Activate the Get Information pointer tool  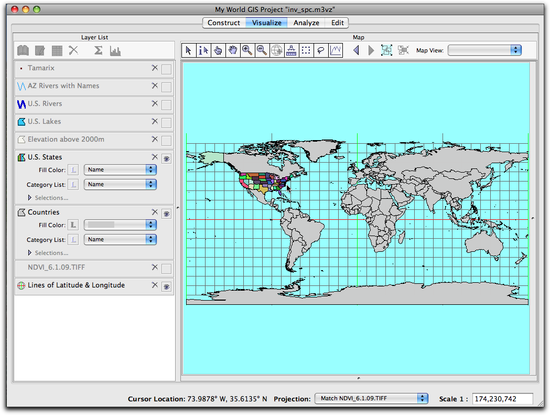[x=203, y=51]
